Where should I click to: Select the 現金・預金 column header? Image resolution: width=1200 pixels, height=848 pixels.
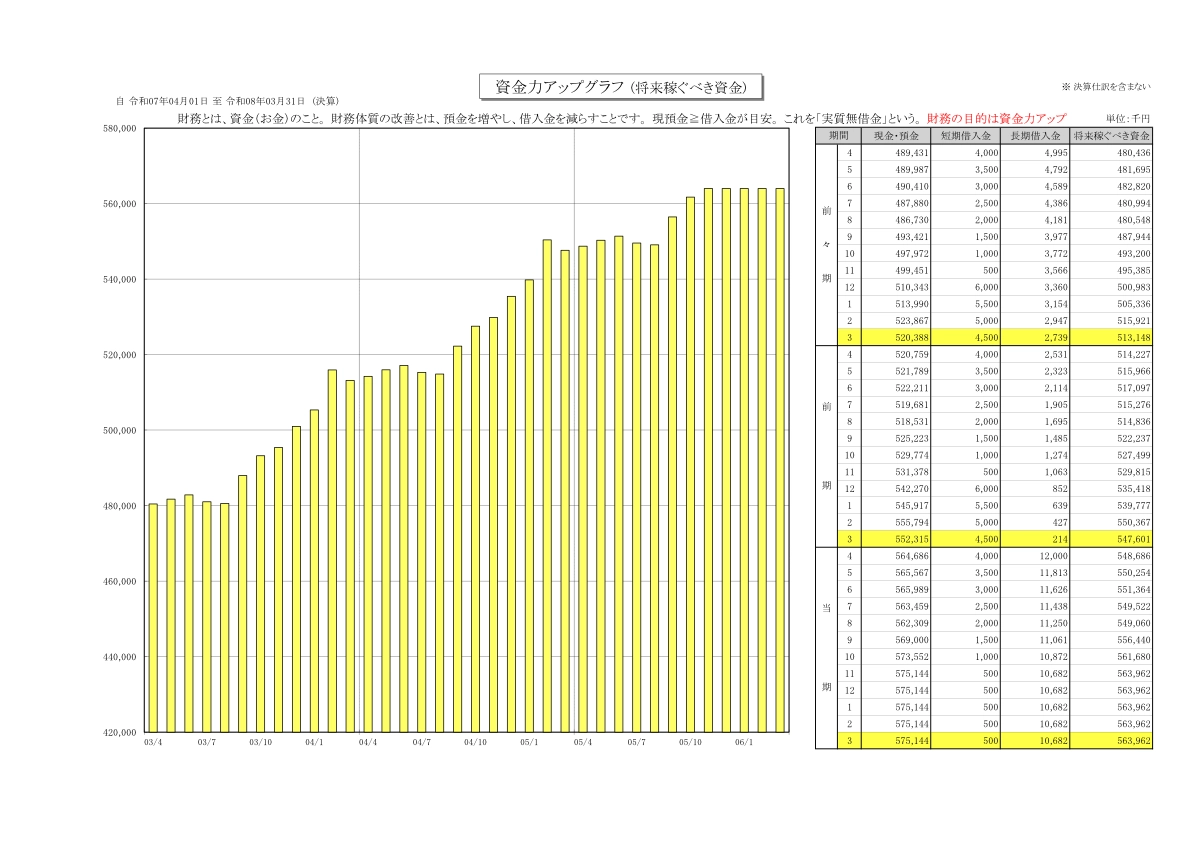895,135
